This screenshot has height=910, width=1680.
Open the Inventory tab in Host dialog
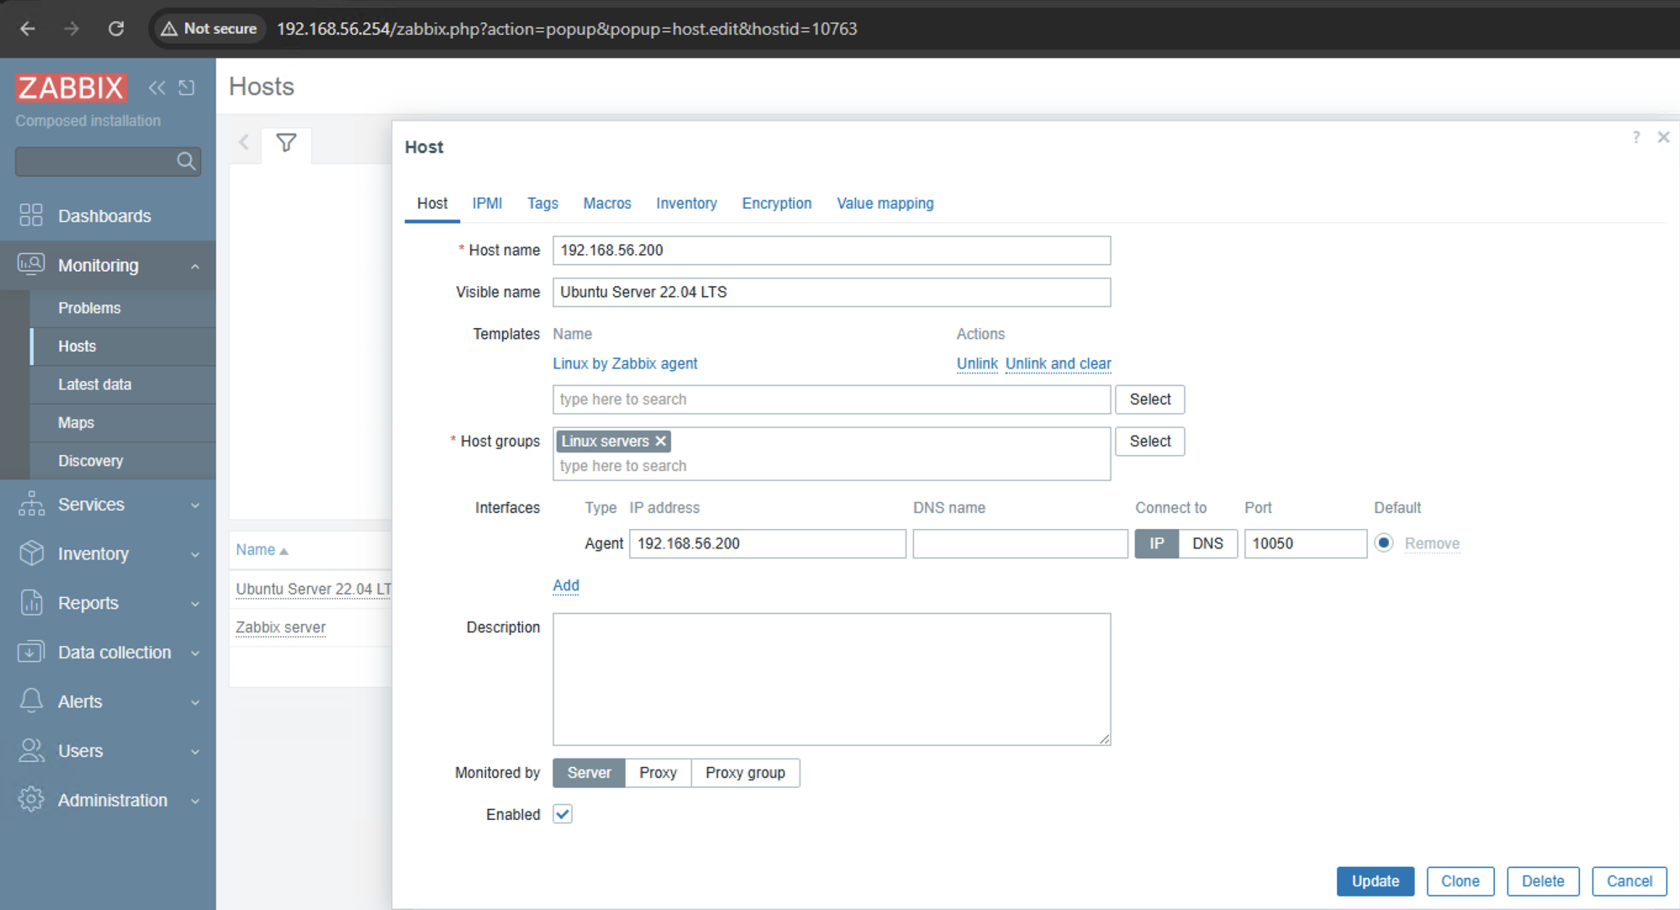click(x=686, y=203)
